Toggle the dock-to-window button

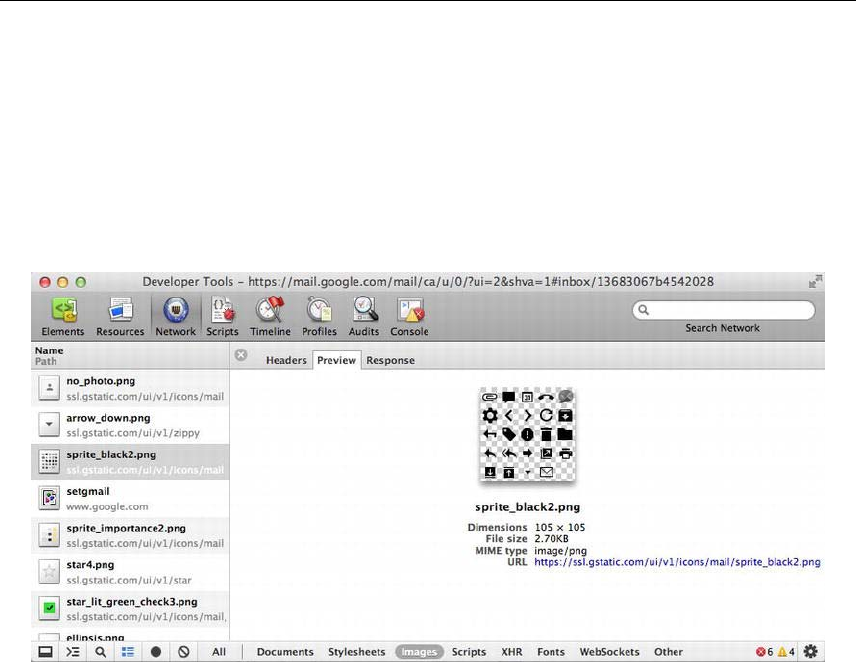(x=45, y=652)
